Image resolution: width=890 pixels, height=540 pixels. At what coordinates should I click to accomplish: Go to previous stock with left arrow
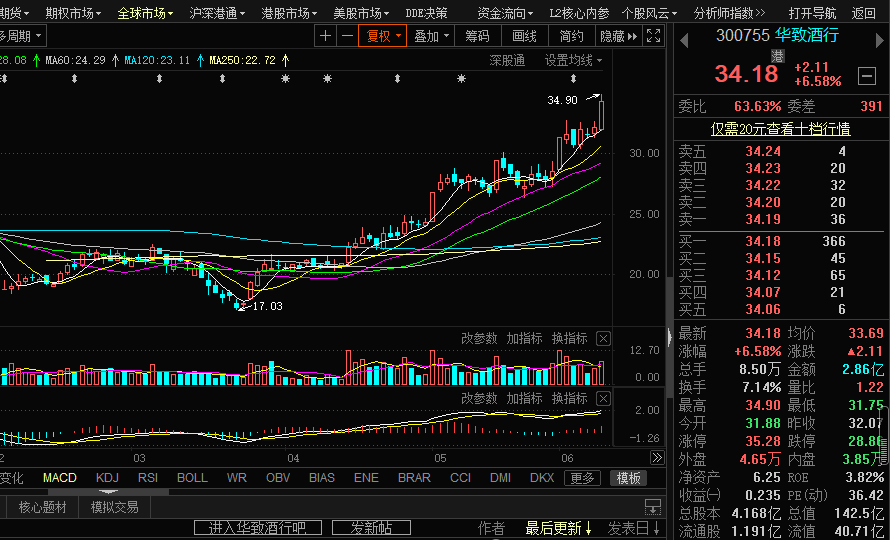684,40
